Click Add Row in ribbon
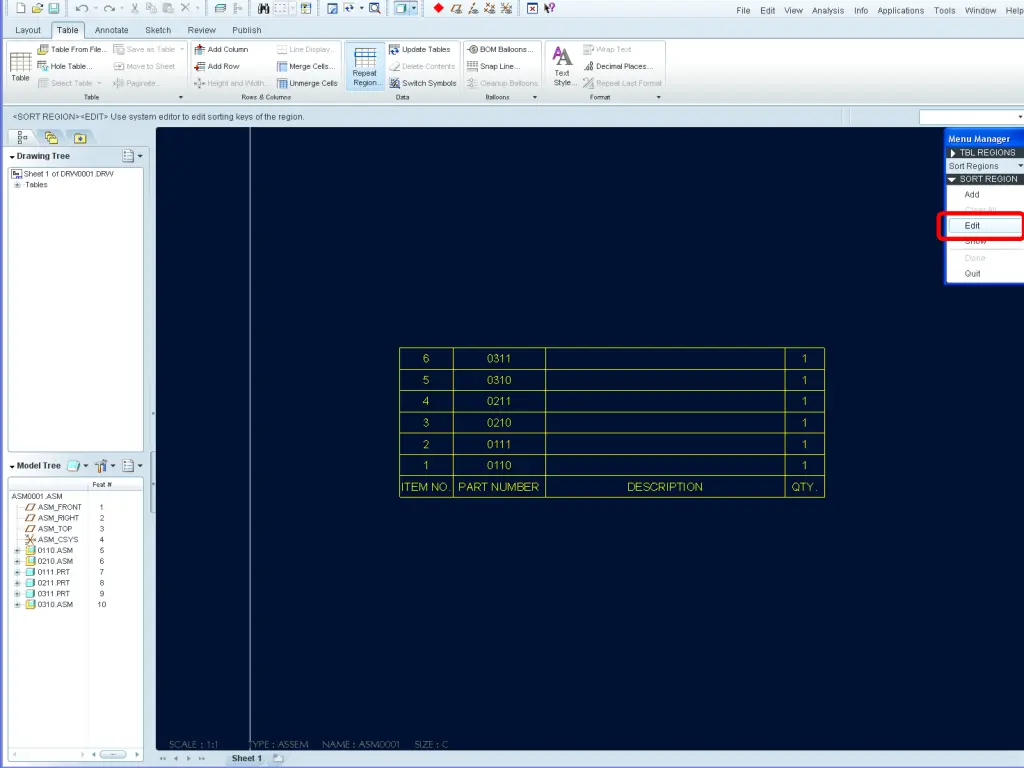Viewport: 1024px width, 768px height. click(217, 66)
